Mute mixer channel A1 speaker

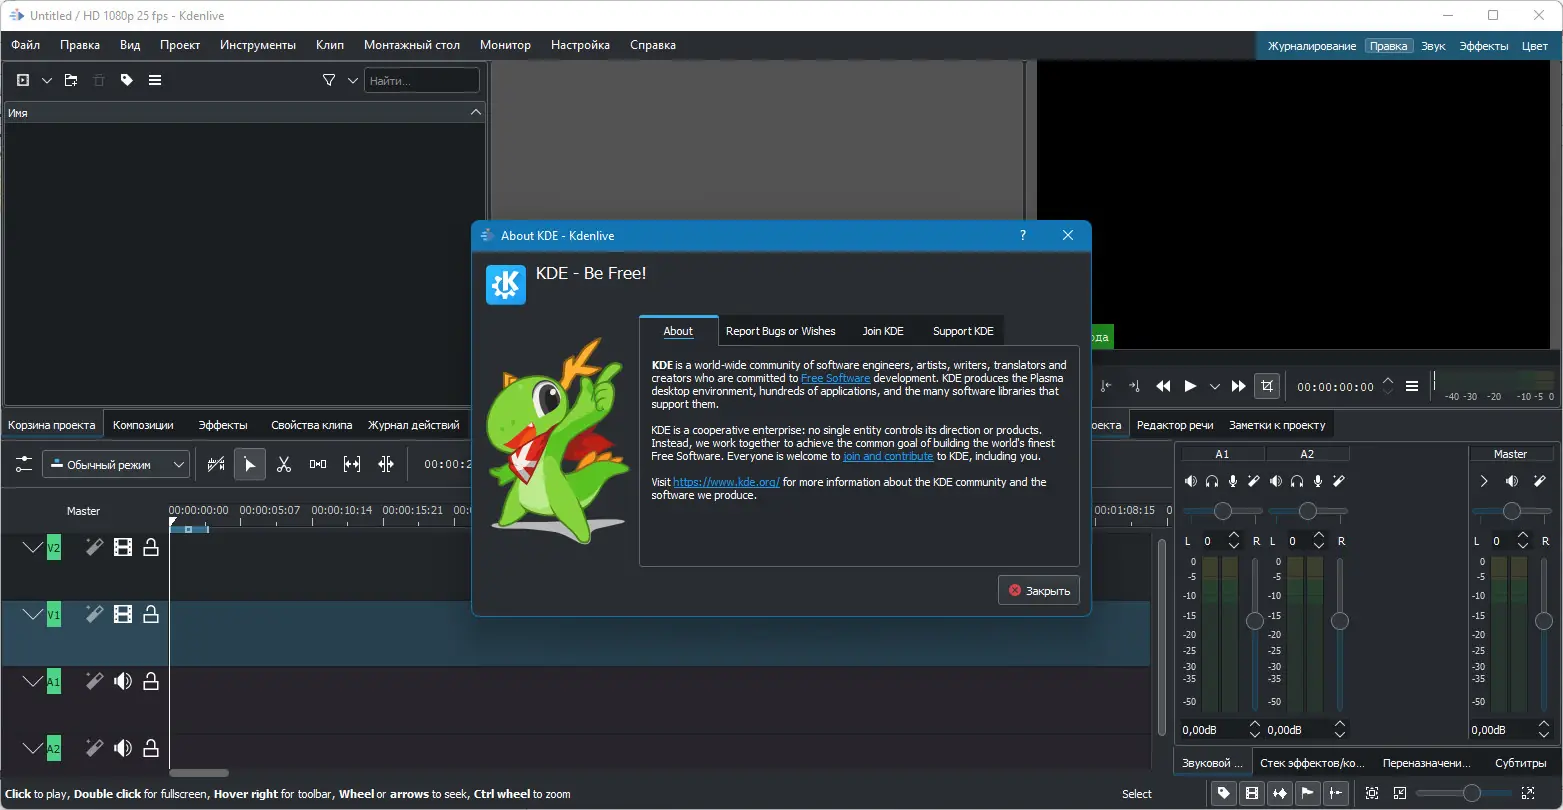pos(1191,481)
